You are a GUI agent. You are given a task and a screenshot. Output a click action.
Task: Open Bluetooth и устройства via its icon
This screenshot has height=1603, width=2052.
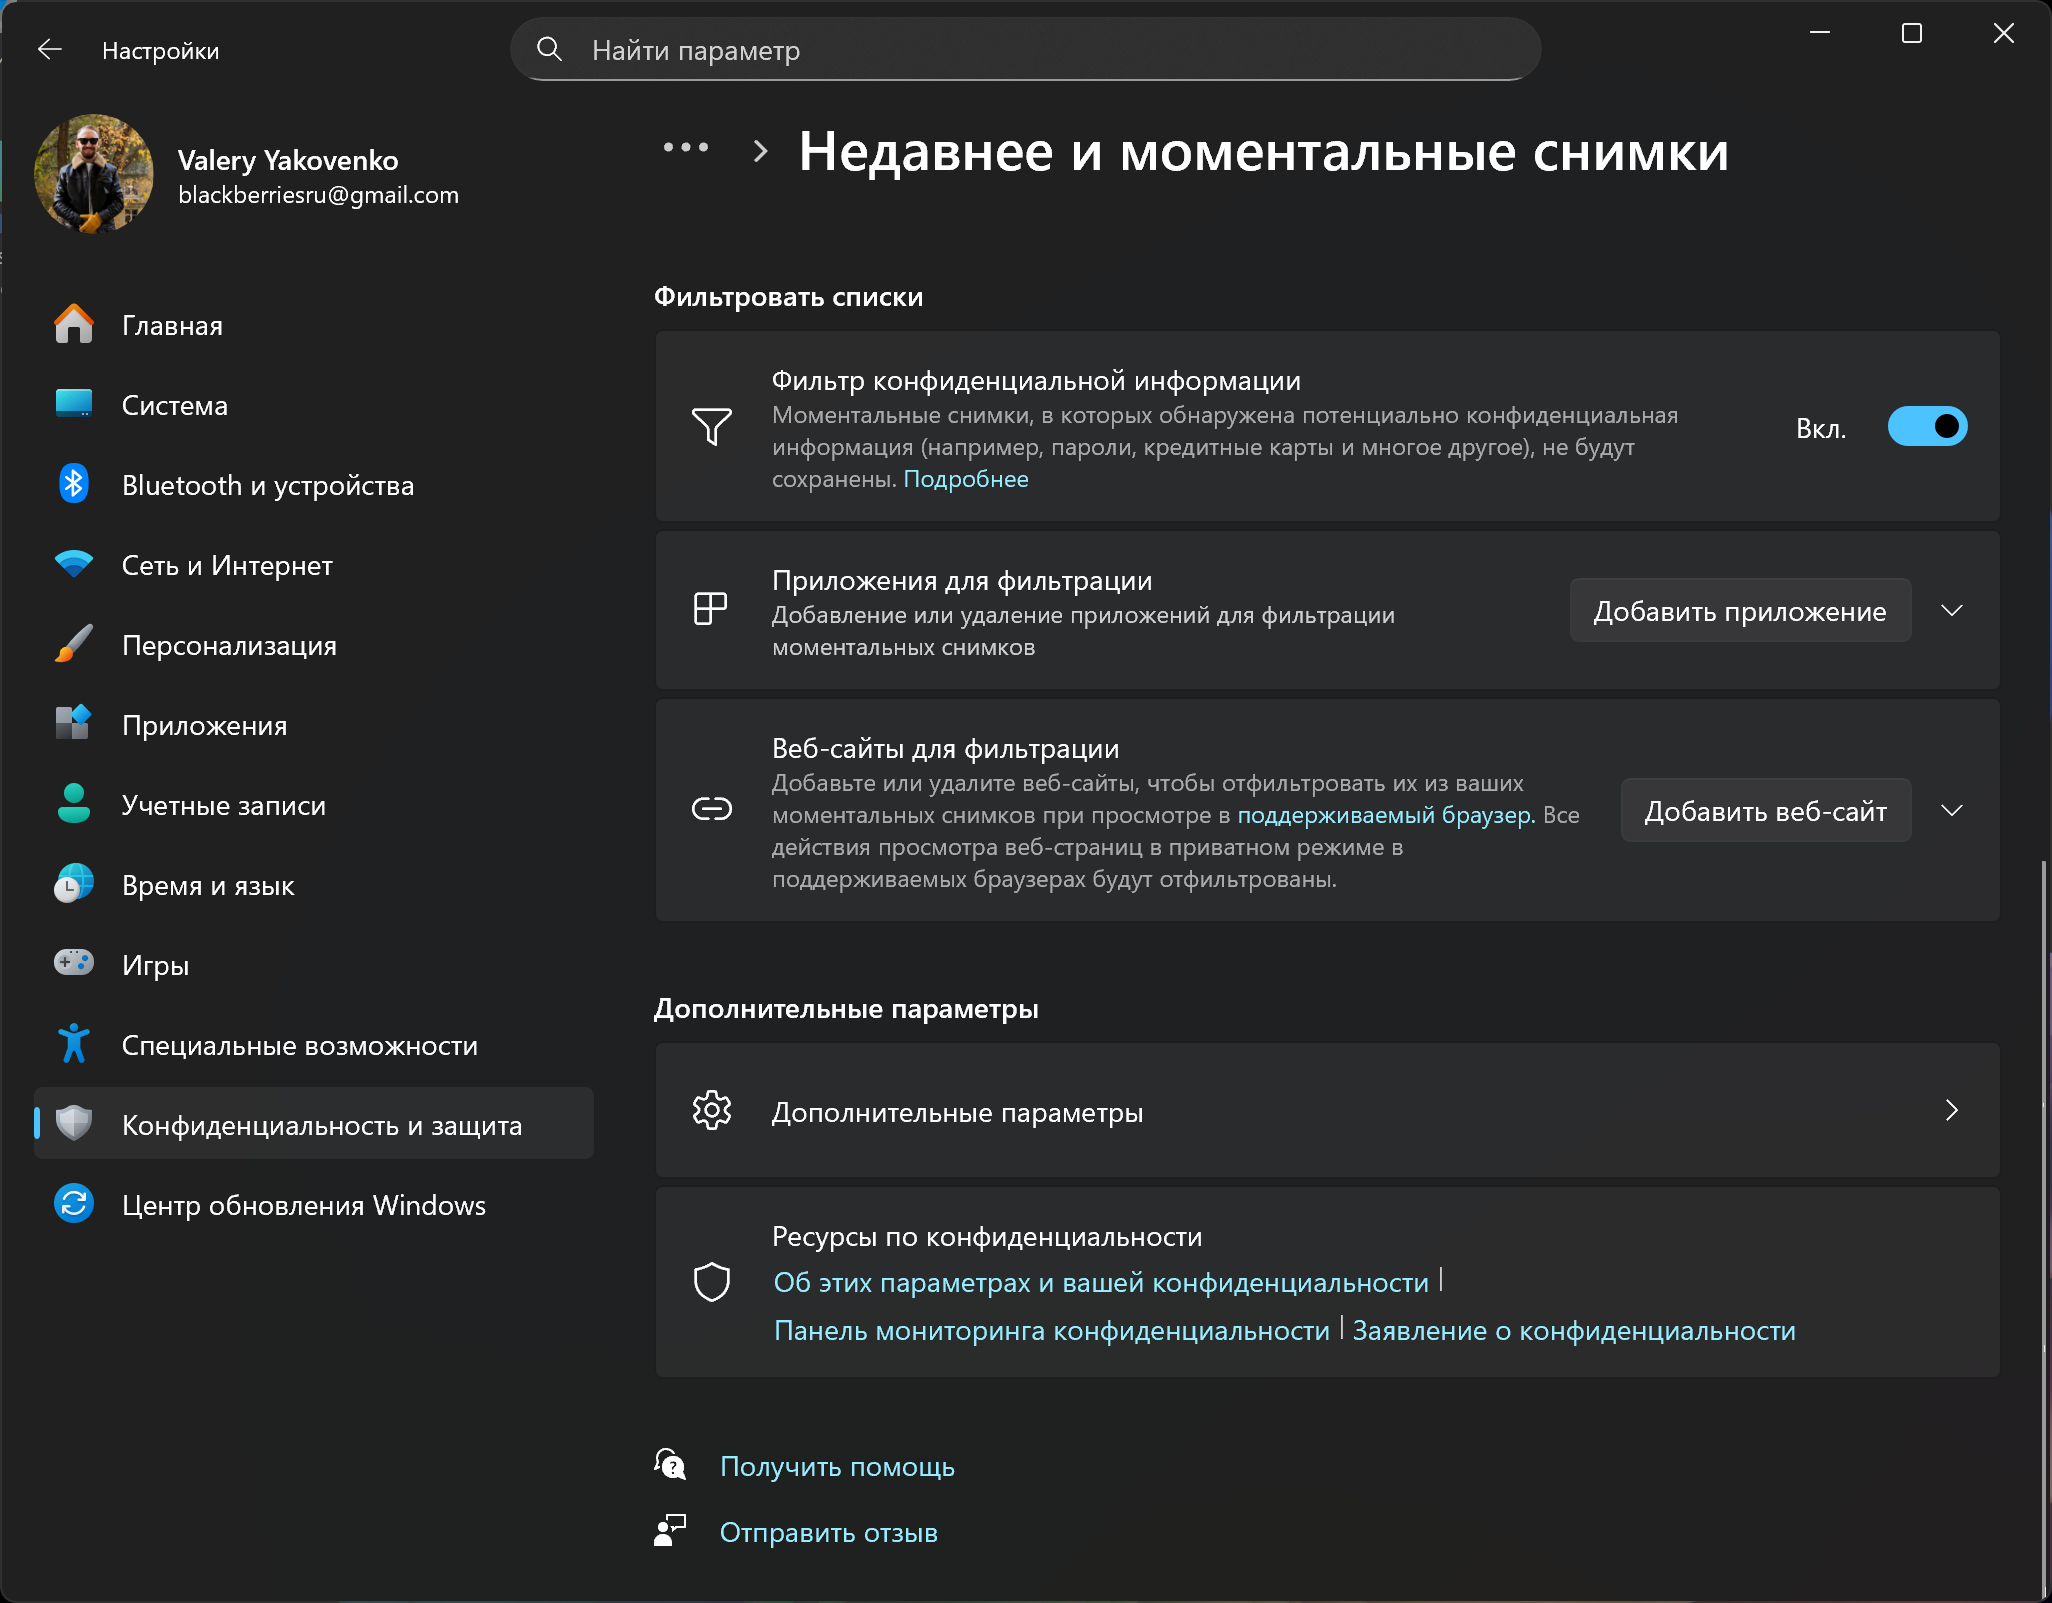pyautogui.click(x=73, y=485)
